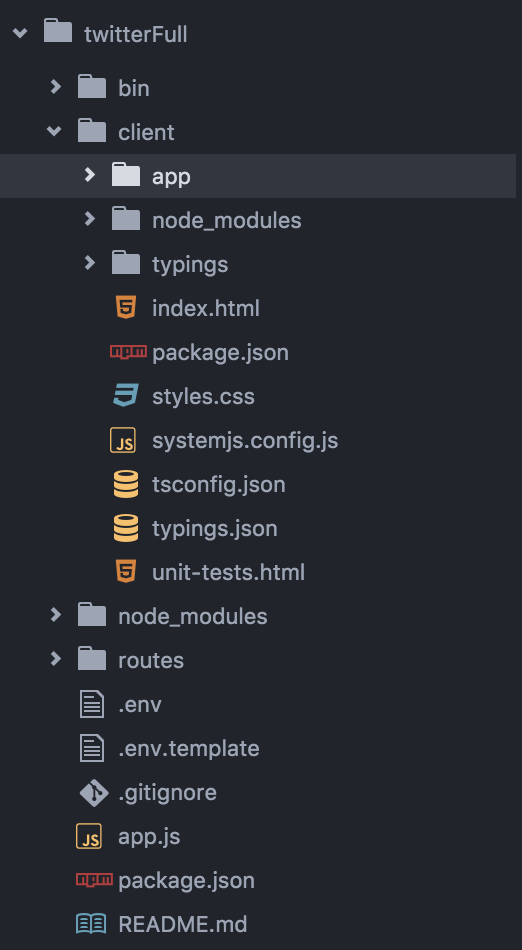Collapse the client folder chevron
This screenshot has height=950, width=522.
click(55, 131)
